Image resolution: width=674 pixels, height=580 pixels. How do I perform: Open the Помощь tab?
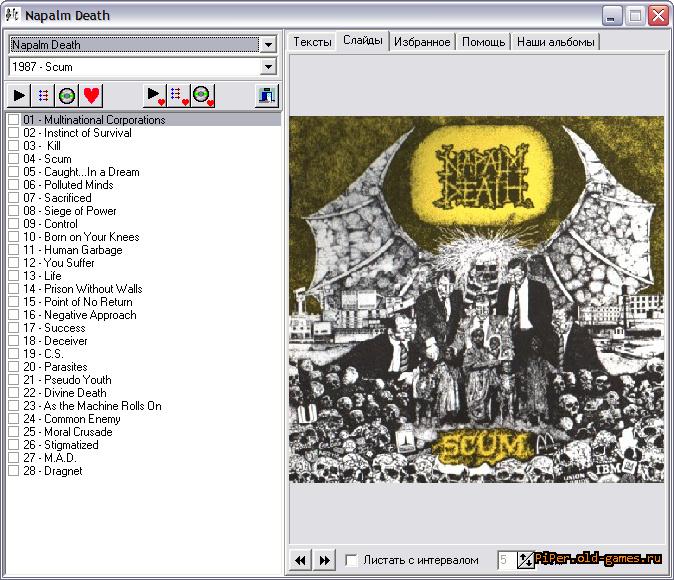(484, 42)
